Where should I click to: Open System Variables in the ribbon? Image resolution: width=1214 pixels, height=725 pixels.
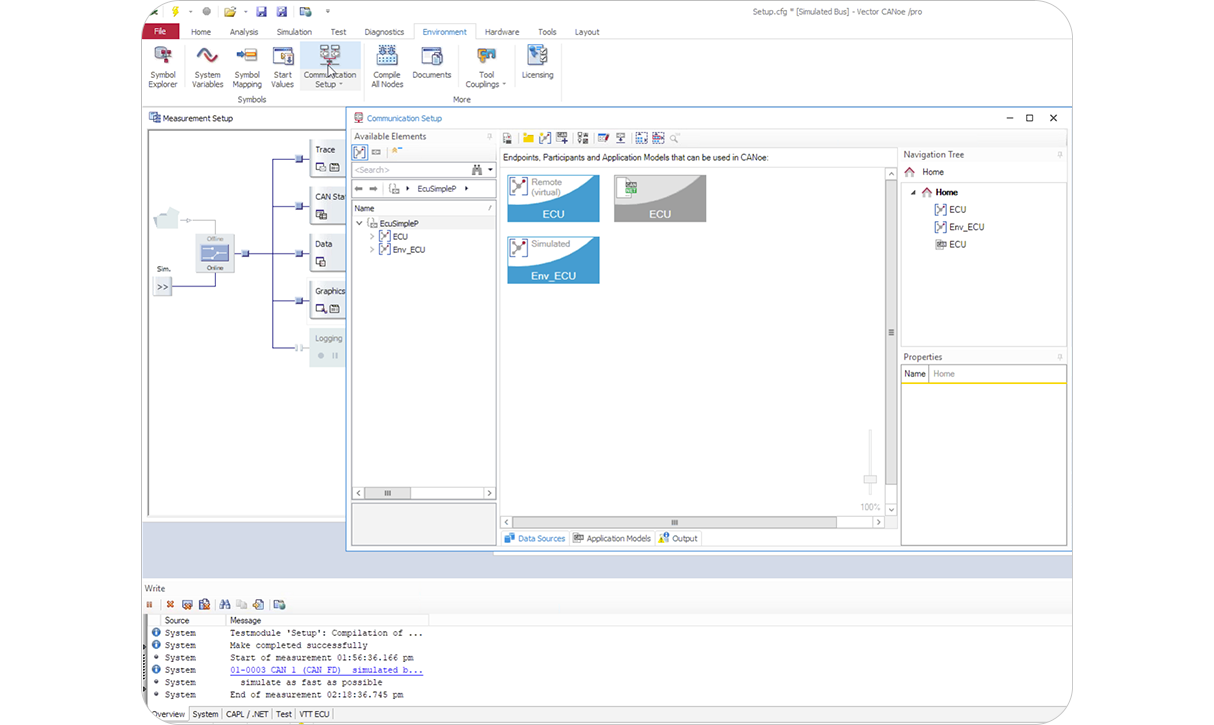(207, 67)
